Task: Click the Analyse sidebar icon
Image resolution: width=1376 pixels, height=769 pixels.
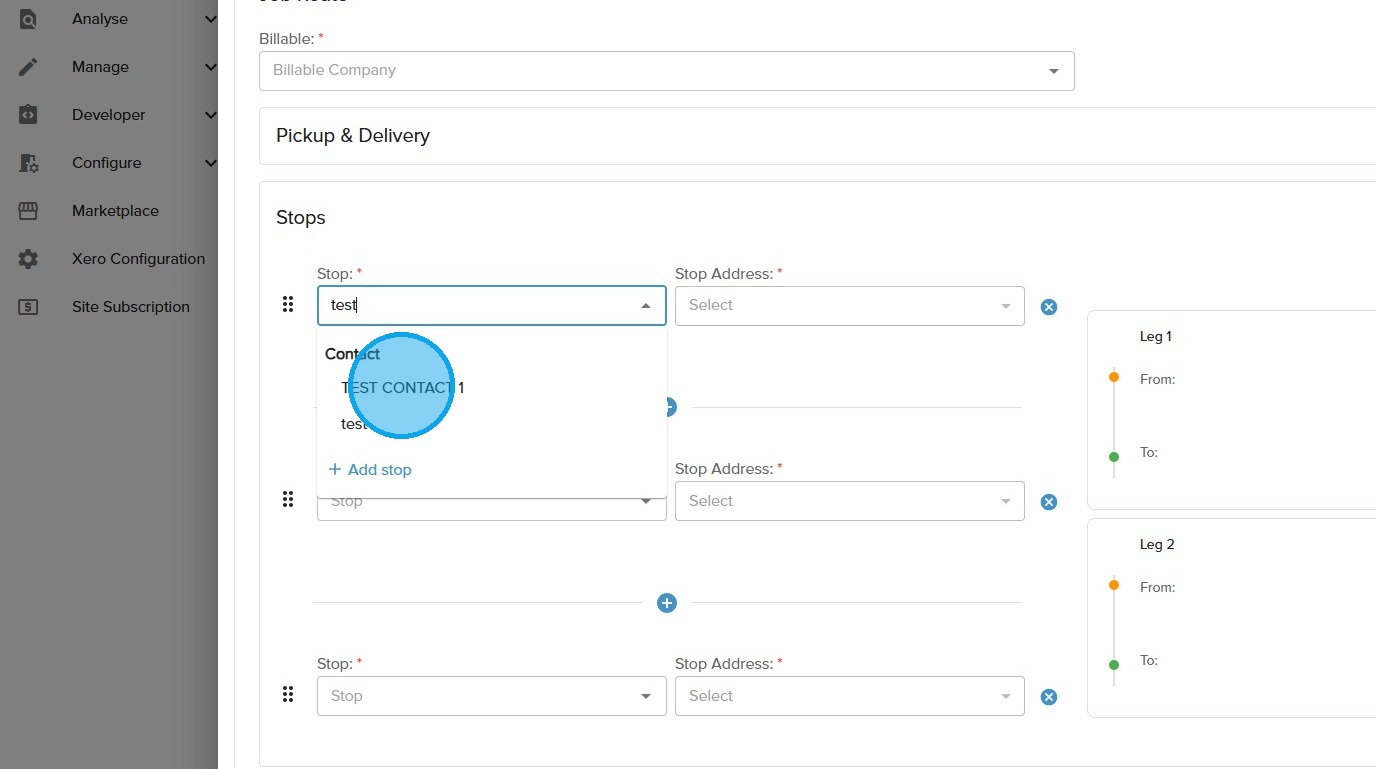Action: tap(28, 19)
